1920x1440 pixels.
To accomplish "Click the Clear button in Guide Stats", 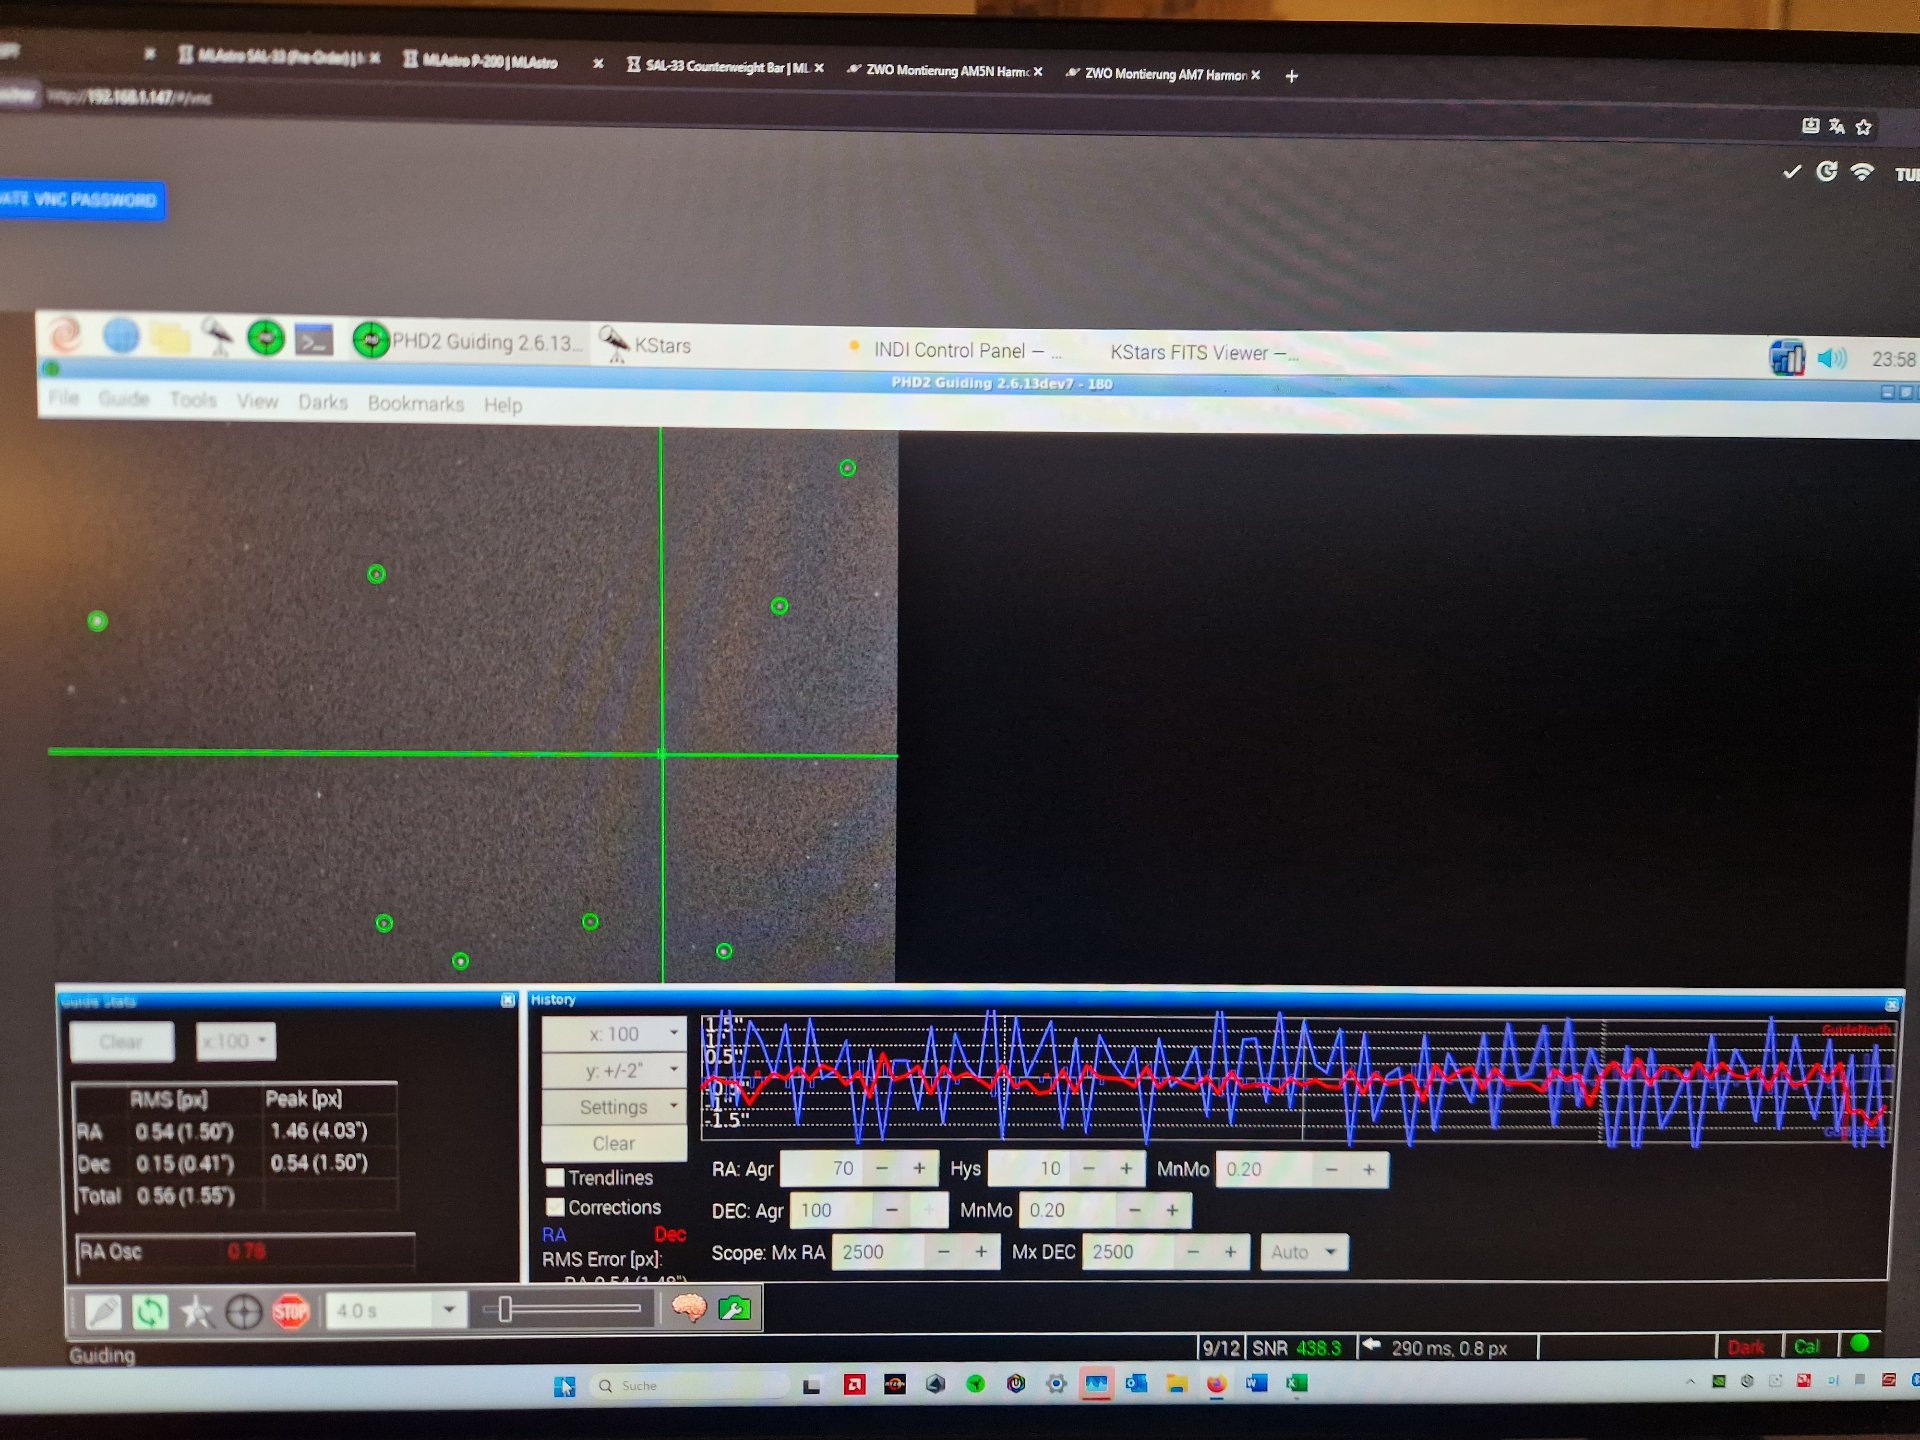I will click(122, 1042).
